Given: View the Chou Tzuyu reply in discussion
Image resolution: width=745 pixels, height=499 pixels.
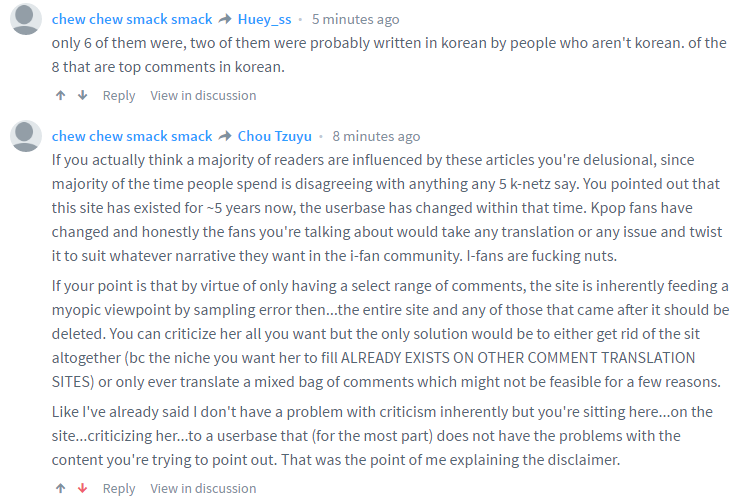Looking at the screenshot, I should pos(203,489).
